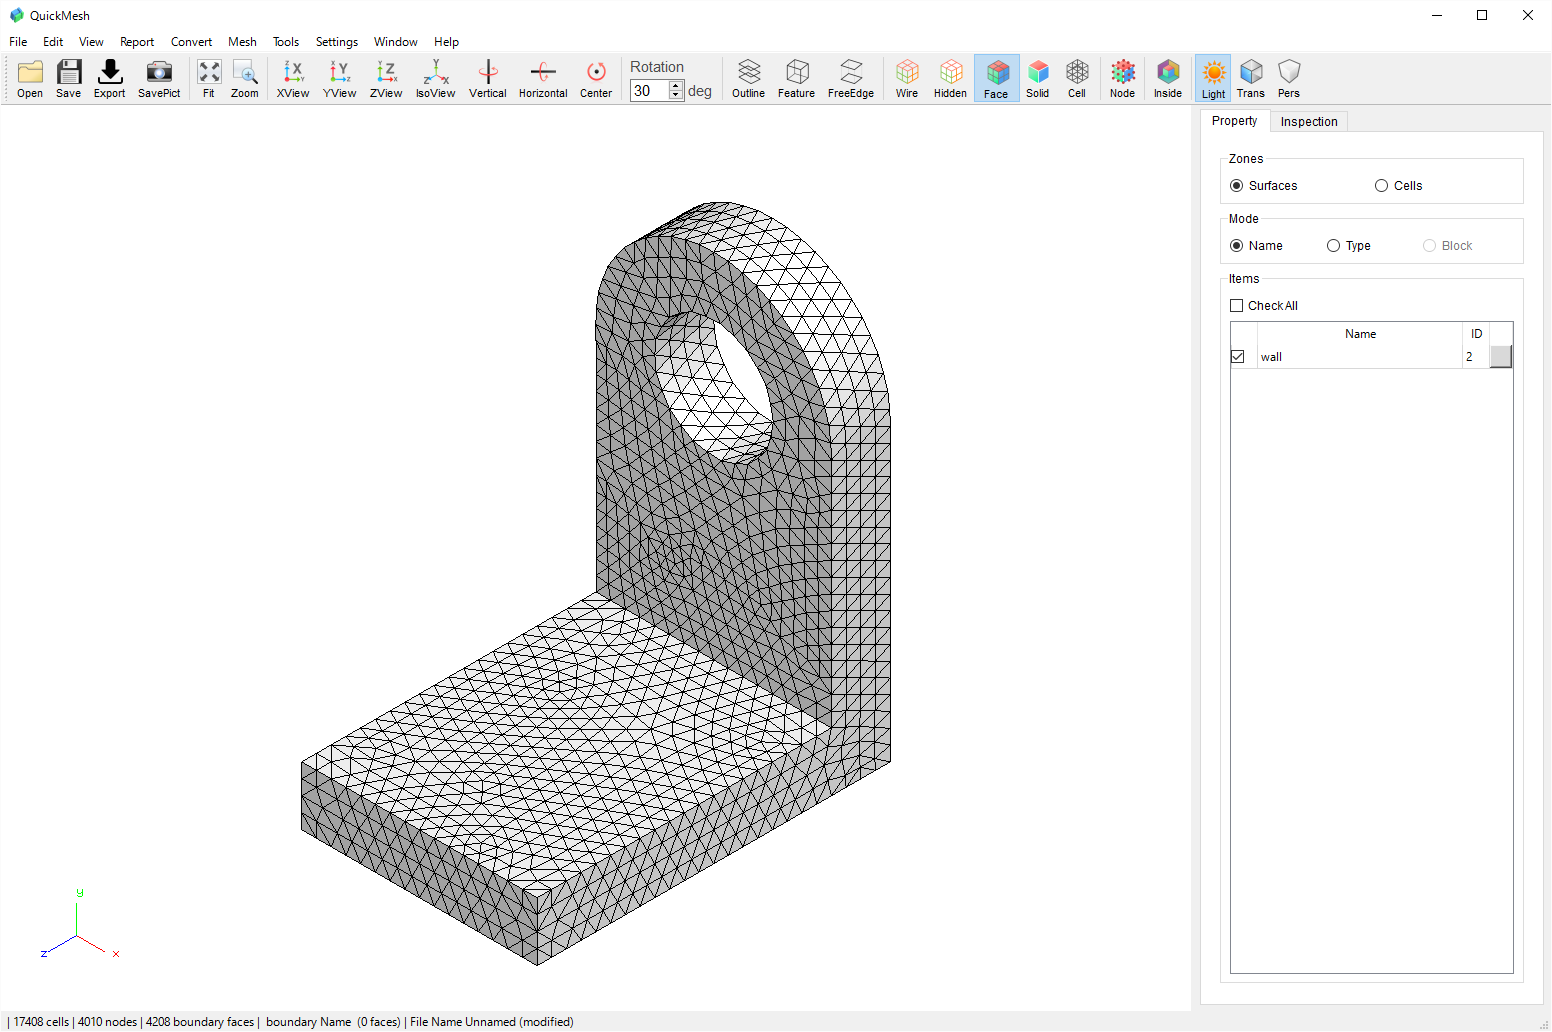Image resolution: width=1552 pixels, height=1032 pixels.
Task: Toggle the Trans transparency icon
Action: tap(1251, 78)
